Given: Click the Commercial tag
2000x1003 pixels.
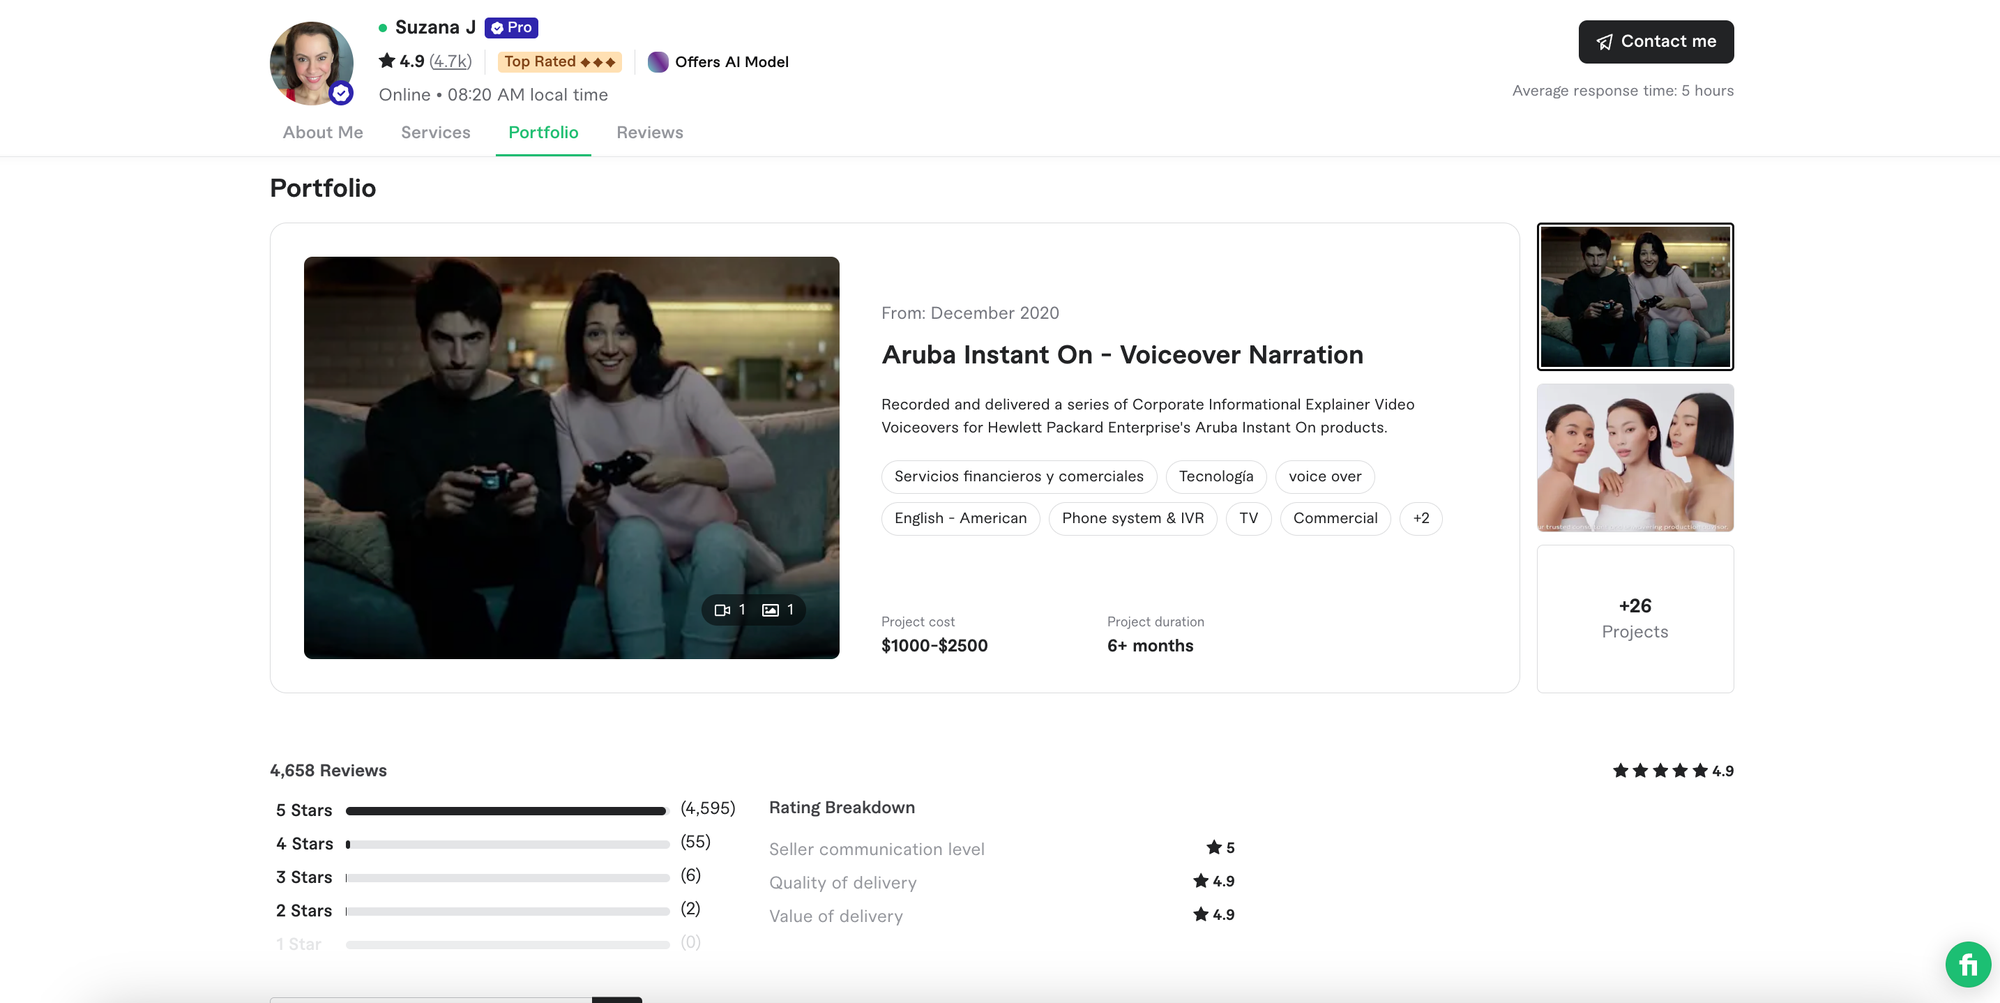Looking at the screenshot, I should (1336, 519).
